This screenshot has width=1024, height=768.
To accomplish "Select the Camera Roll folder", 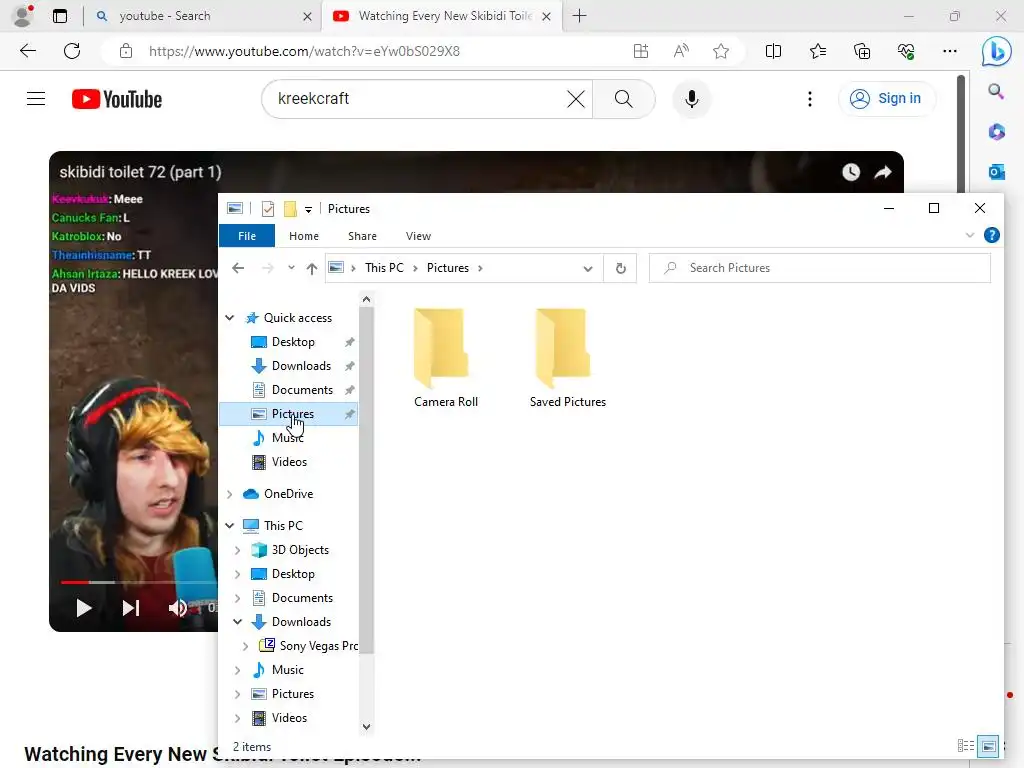I will (x=445, y=358).
